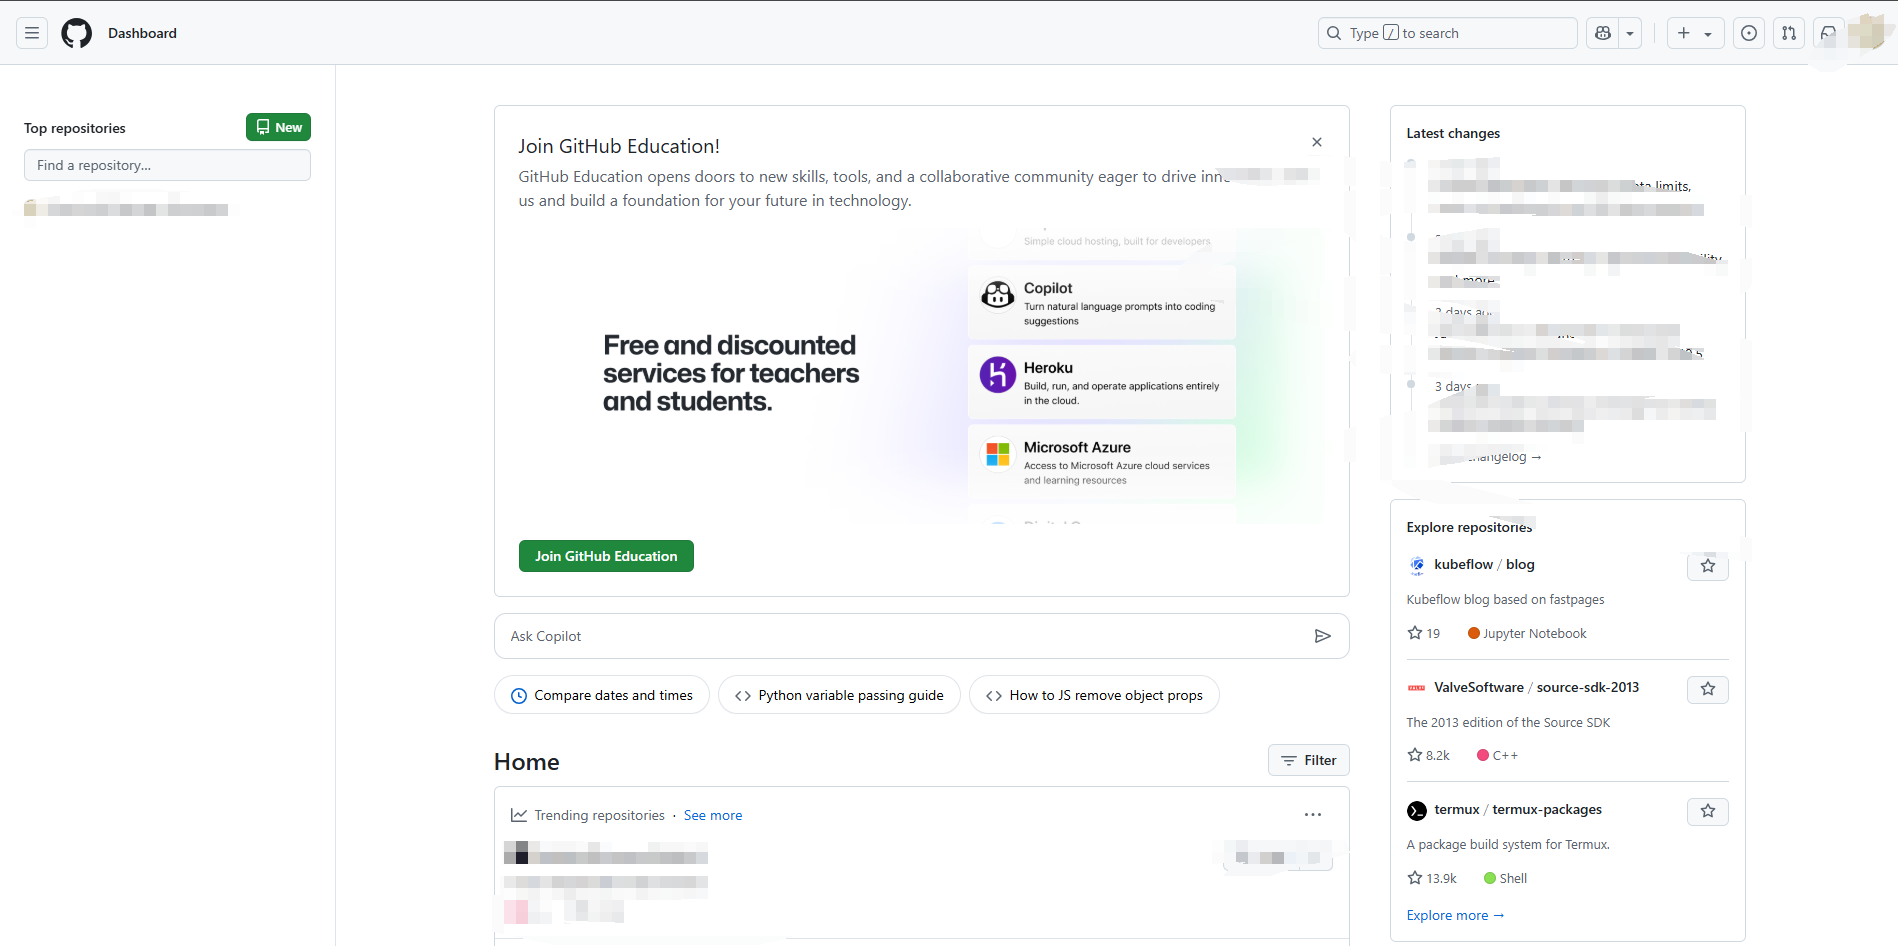1898x946 pixels.
Task: Select How to JS remove object props
Action: pyautogui.click(x=1094, y=695)
